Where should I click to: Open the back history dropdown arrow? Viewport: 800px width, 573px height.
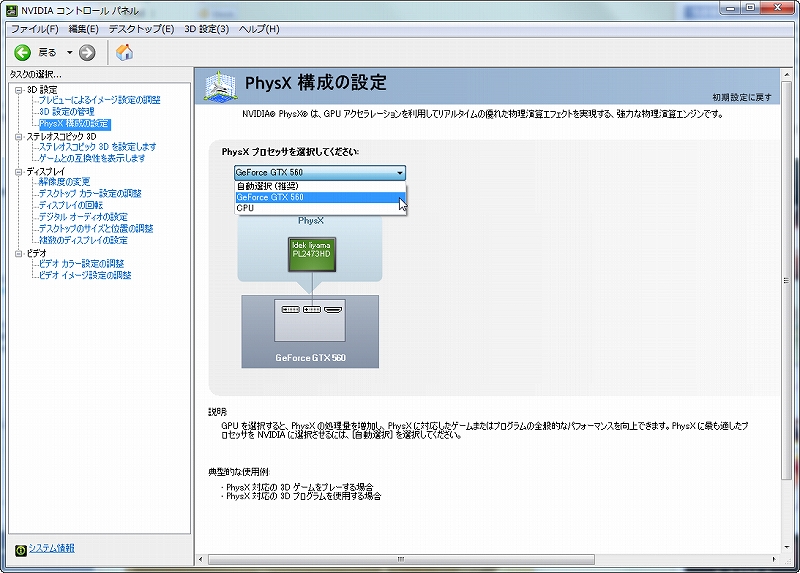tap(69, 53)
